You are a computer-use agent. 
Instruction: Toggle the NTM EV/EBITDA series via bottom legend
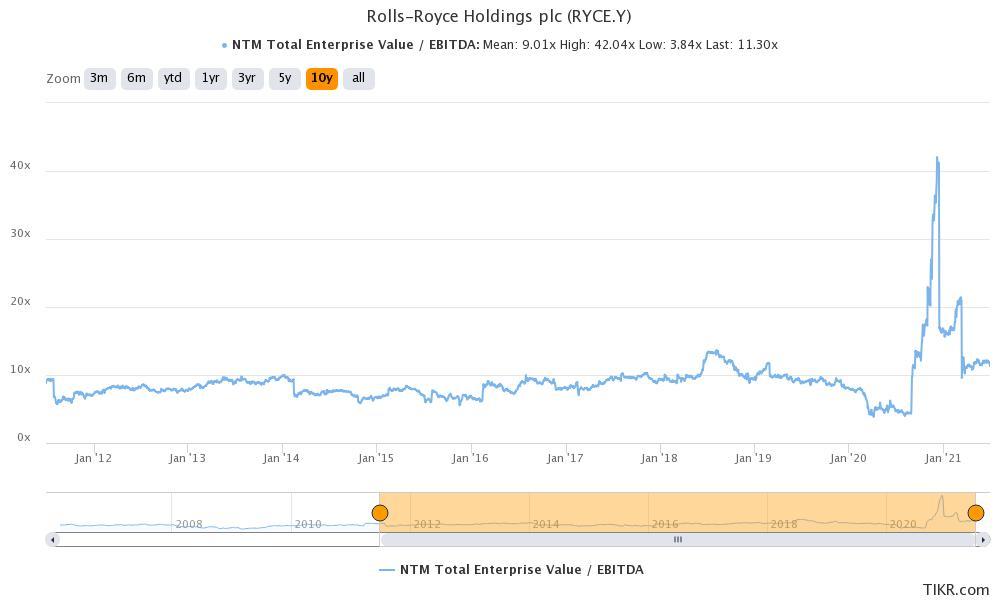tap(522, 569)
